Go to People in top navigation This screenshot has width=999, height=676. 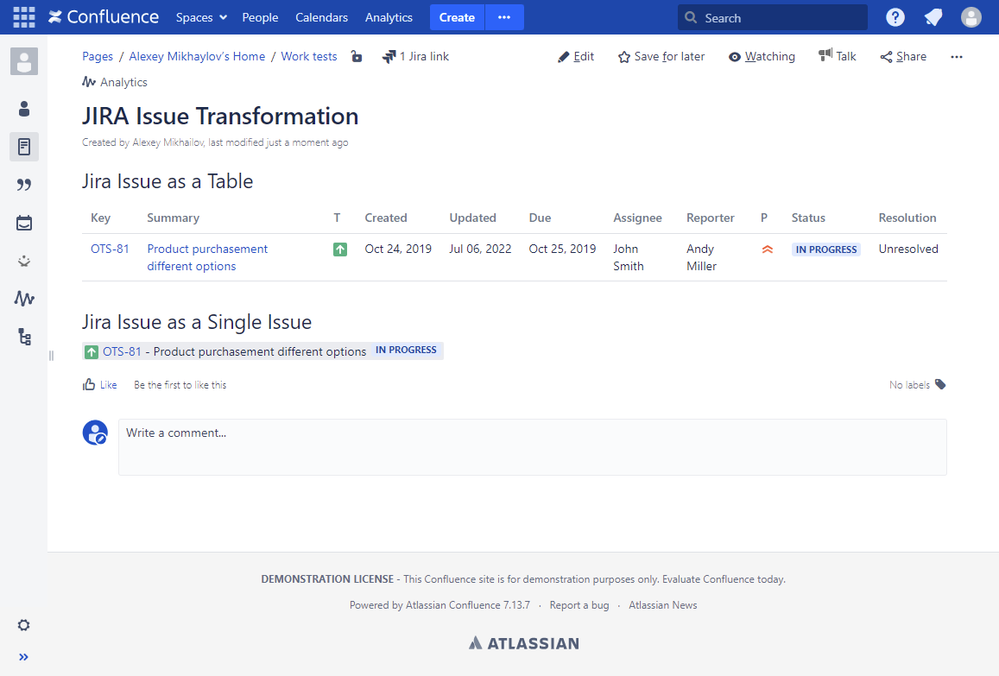[260, 18]
